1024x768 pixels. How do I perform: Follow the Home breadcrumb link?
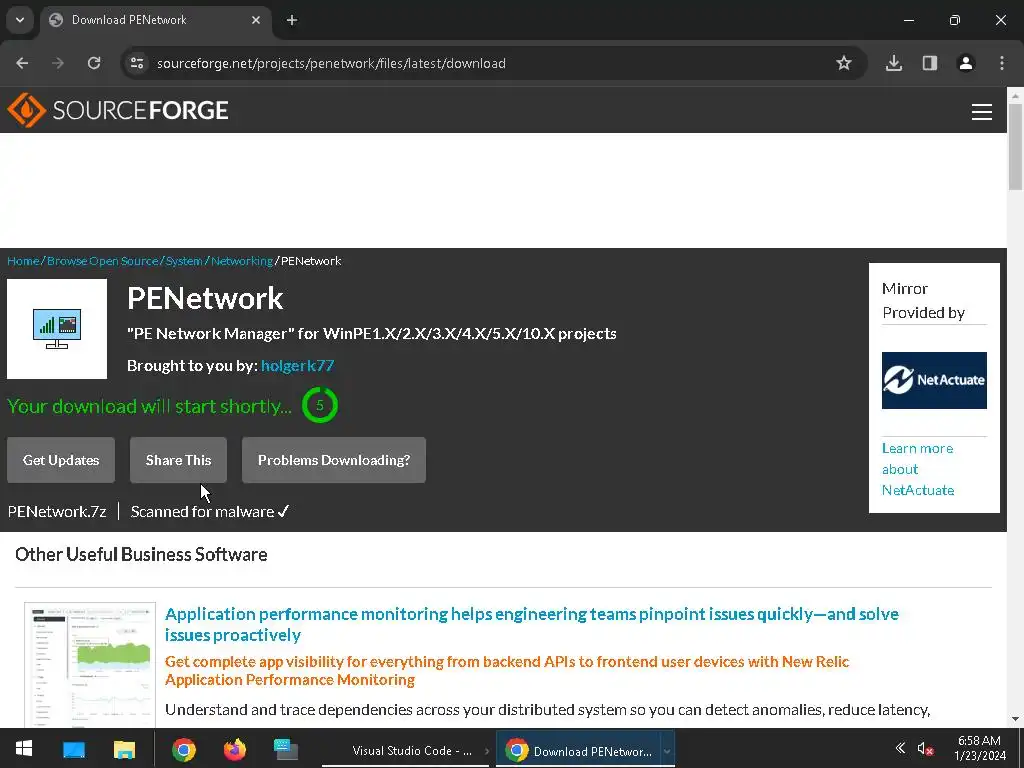click(23, 261)
